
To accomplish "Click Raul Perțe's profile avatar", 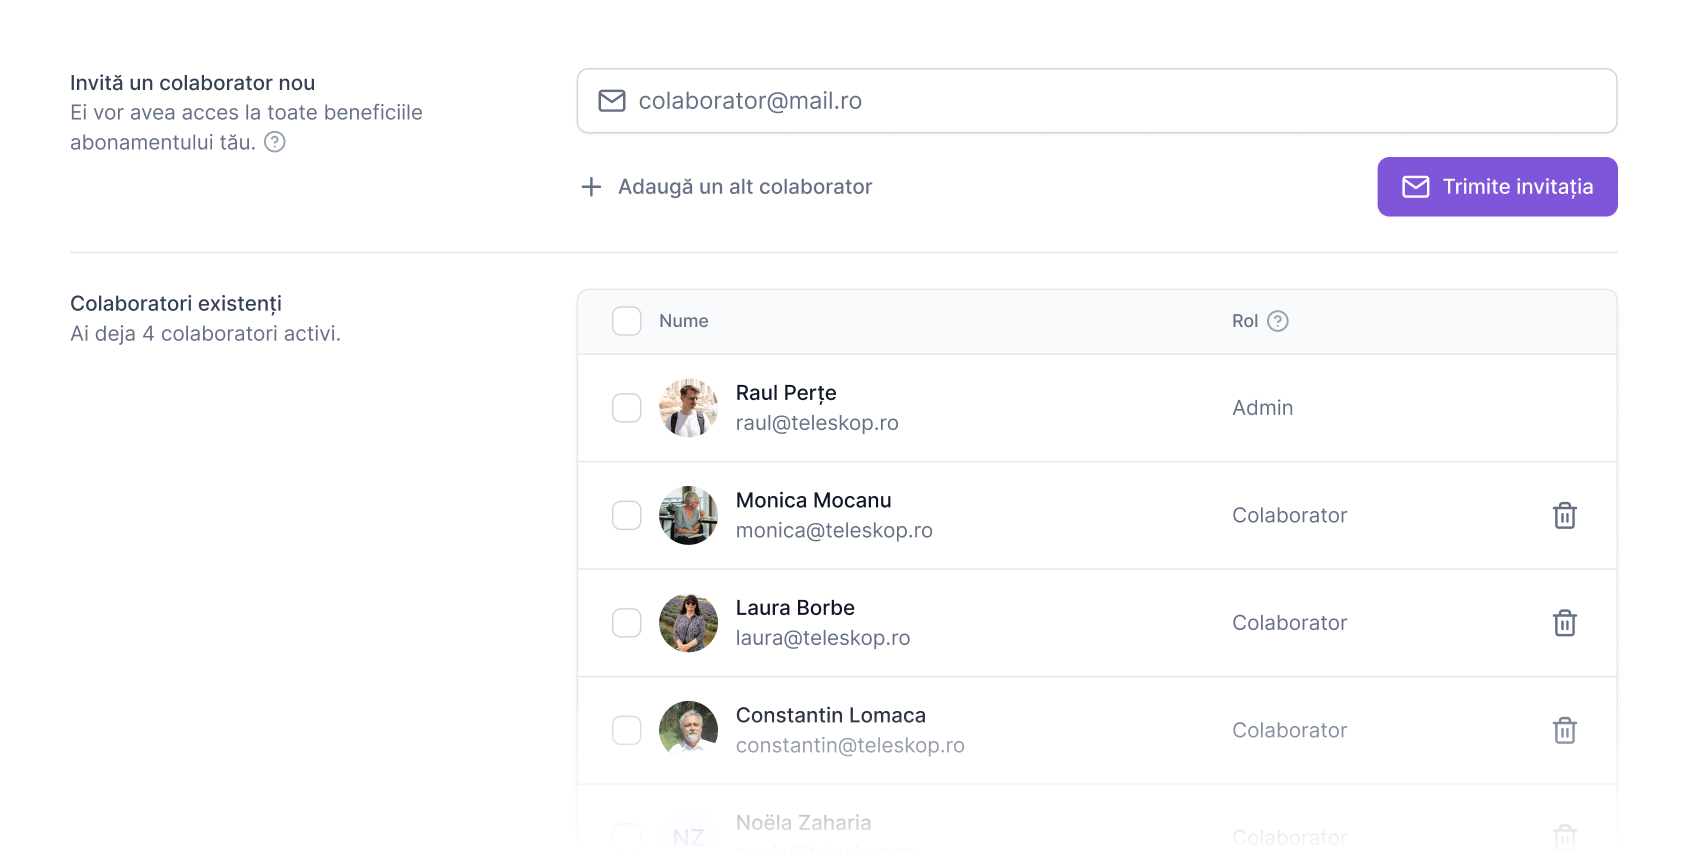I will (688, 408).
